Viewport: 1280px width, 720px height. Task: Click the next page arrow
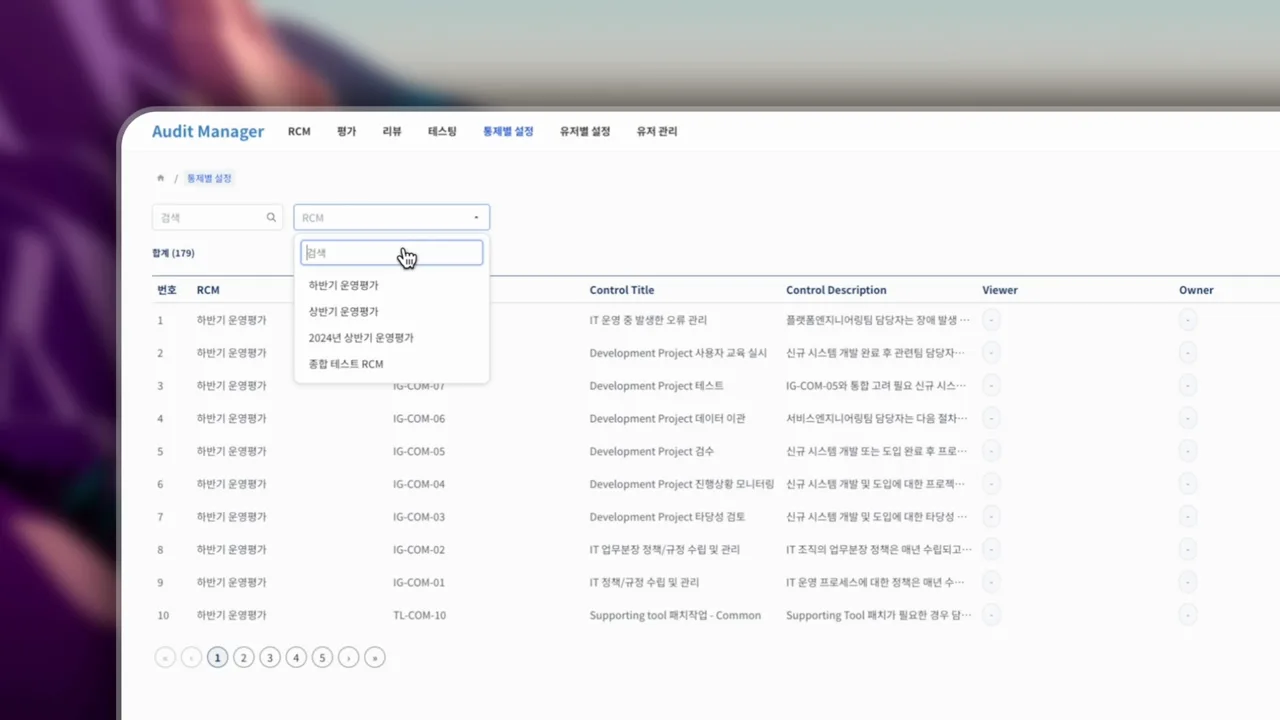348,657
